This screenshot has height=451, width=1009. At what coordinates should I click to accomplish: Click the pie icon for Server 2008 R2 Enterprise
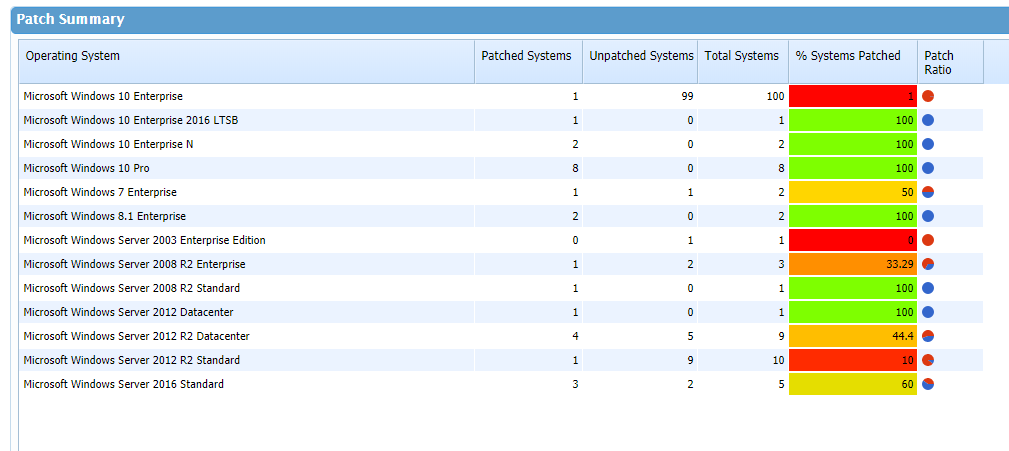point(928,264)
